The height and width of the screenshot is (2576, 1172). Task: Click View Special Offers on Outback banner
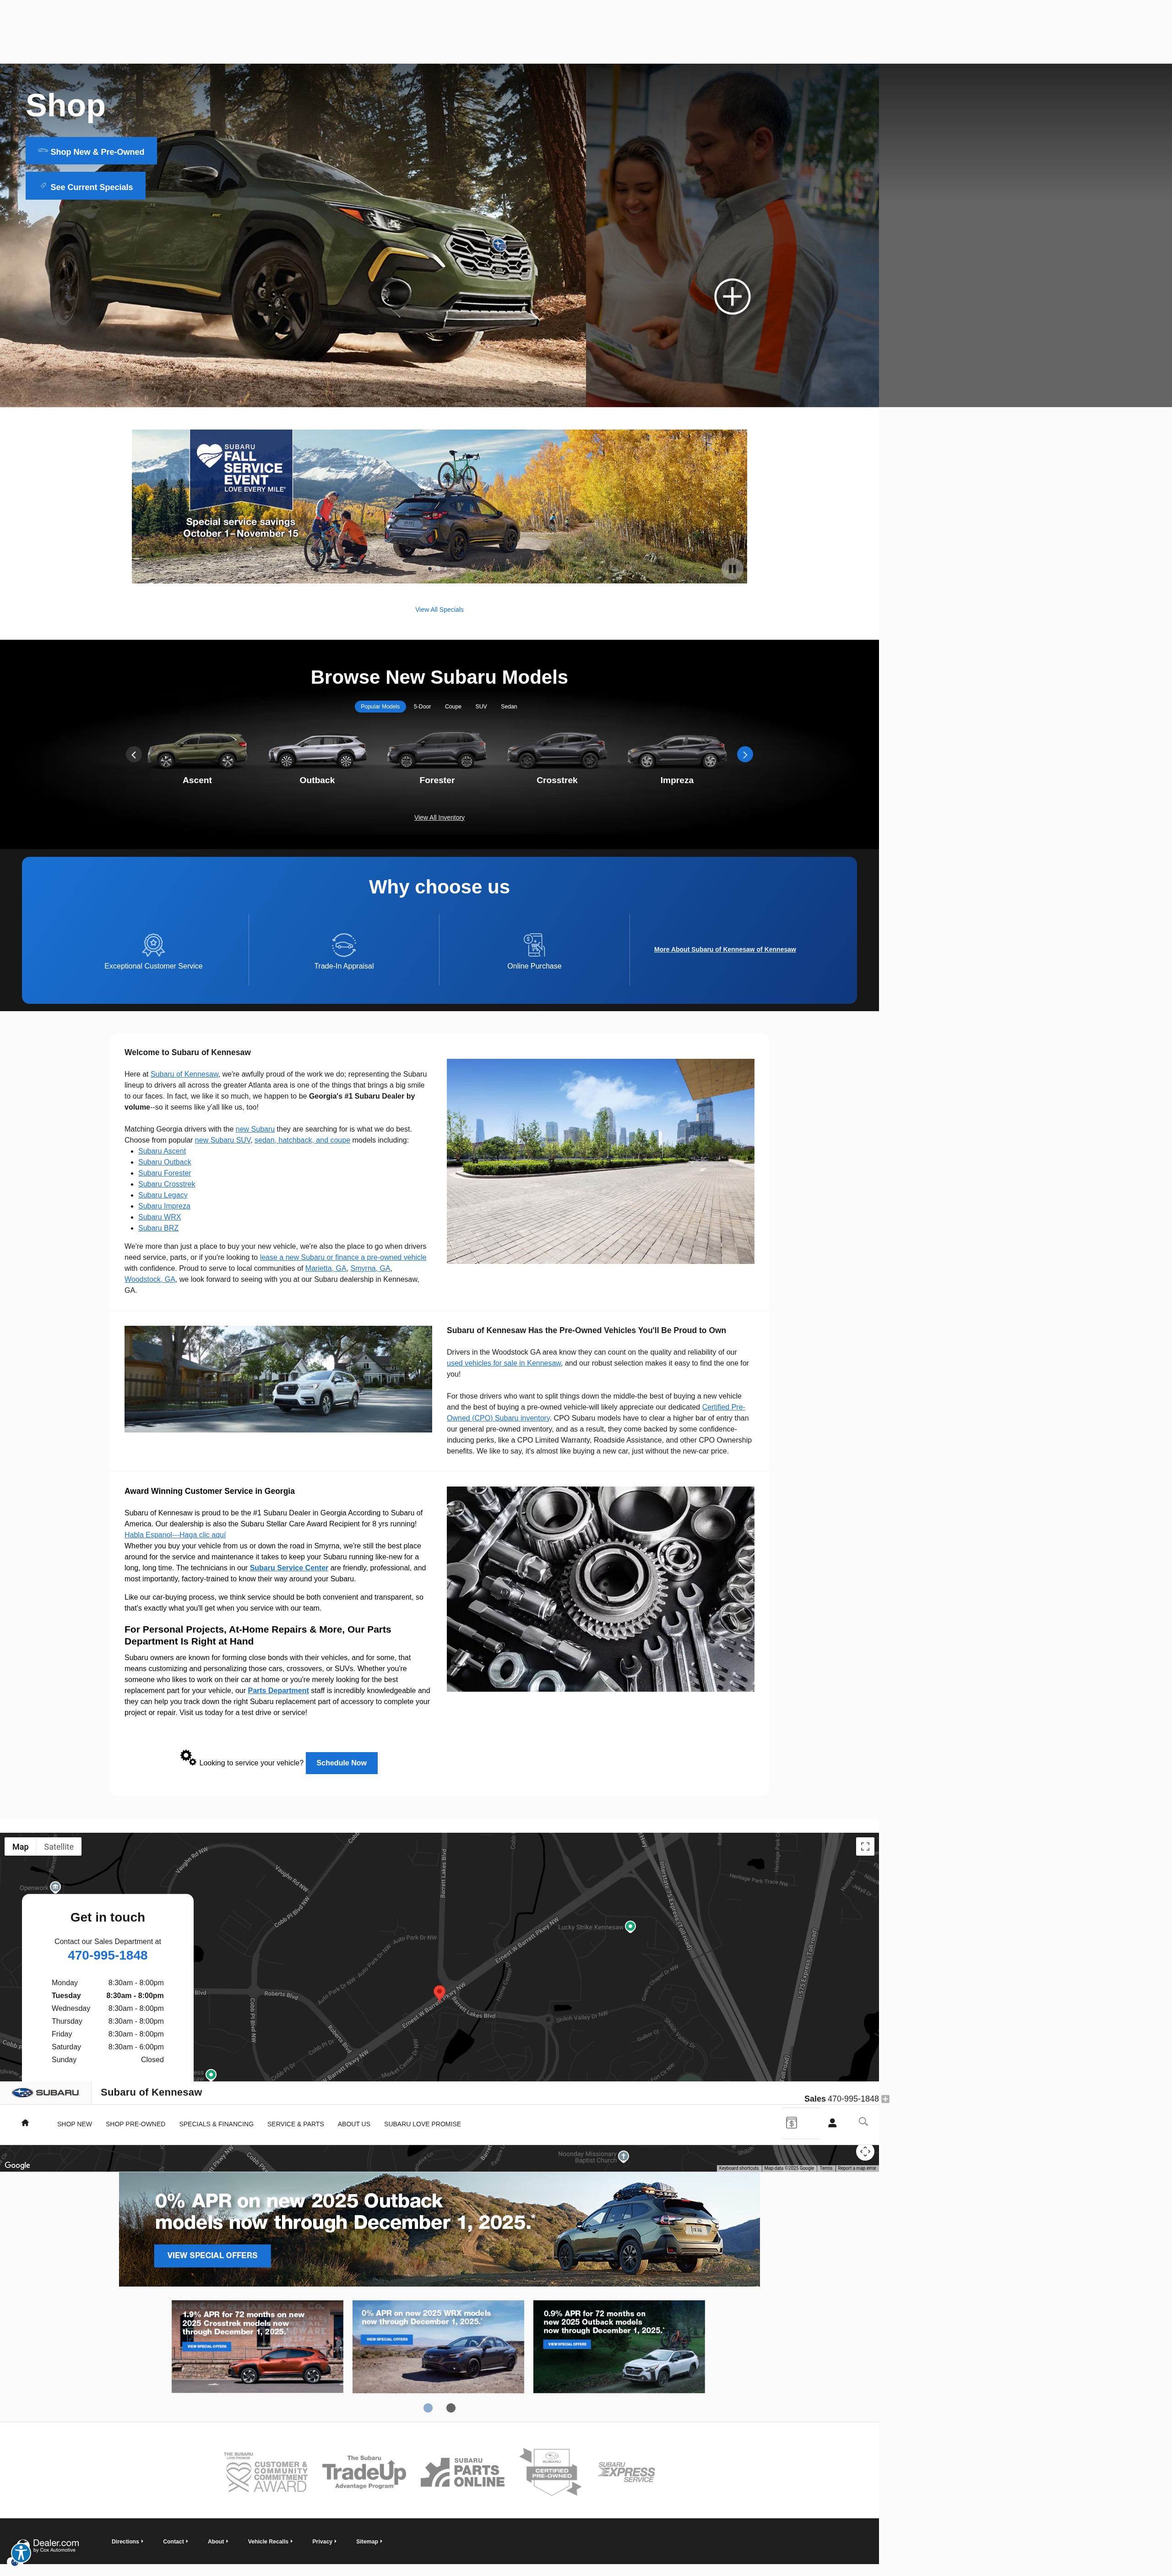click(x=212, y=2255)
